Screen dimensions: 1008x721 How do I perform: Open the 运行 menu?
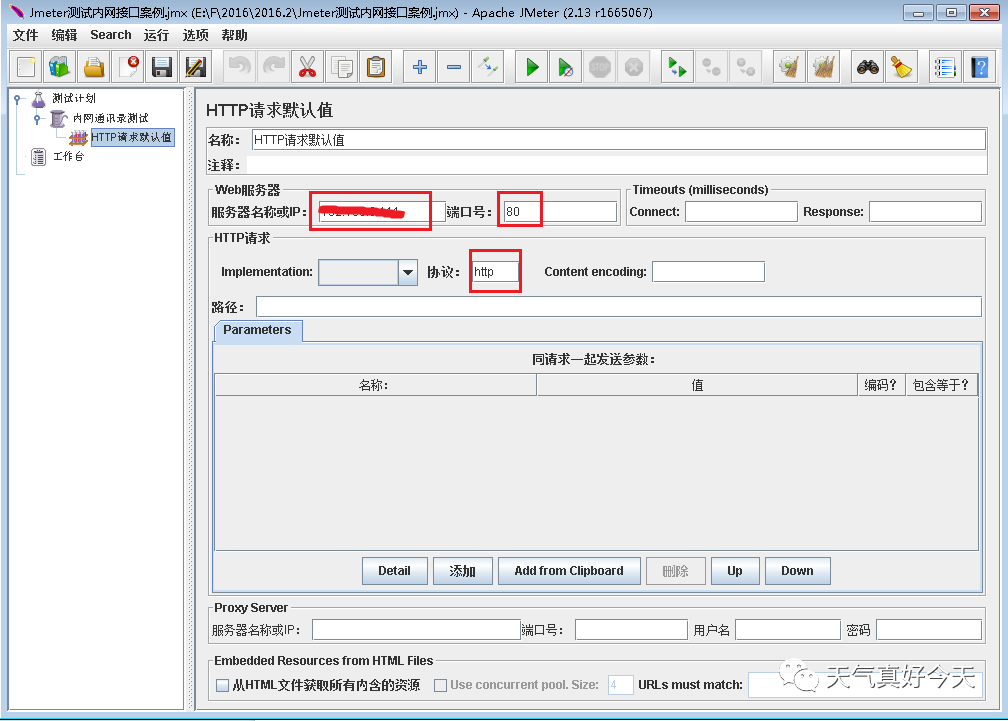(156, 35)
